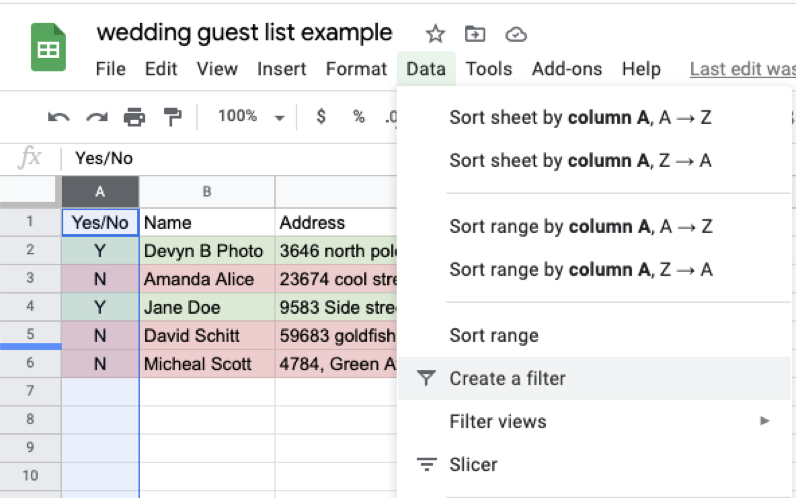Click the formula bar input field
Viewport: 796px width, 498px height.
230,158
